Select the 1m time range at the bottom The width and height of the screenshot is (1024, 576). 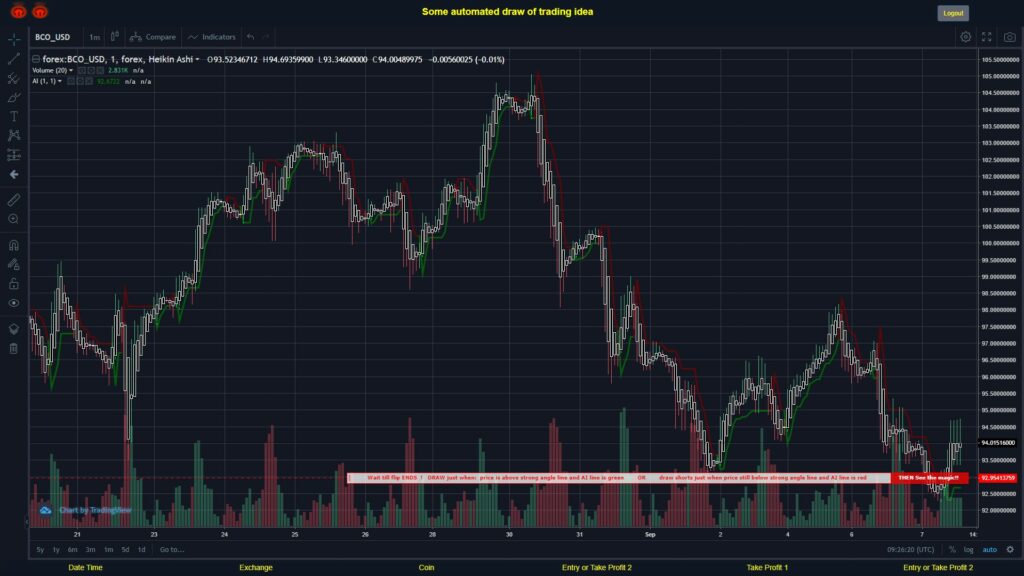[108, 550]
